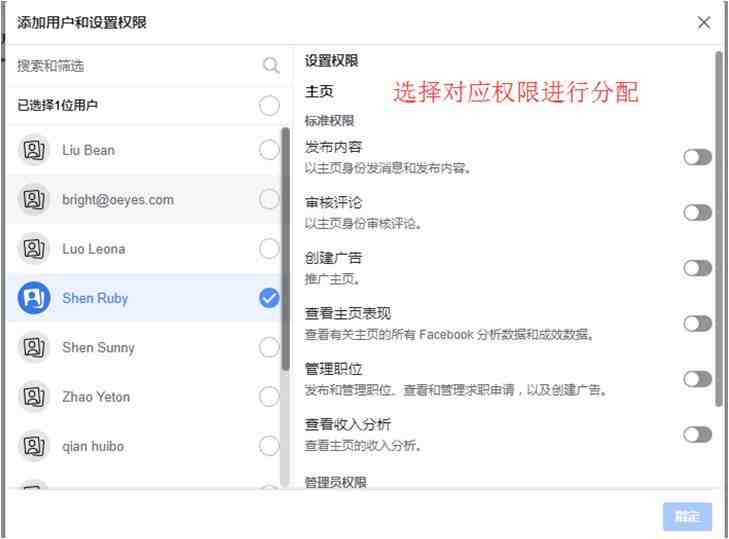Toggle the 已选择1位用户 select-all circle
This screenshot has width=729, height=539.
(269, 106)
